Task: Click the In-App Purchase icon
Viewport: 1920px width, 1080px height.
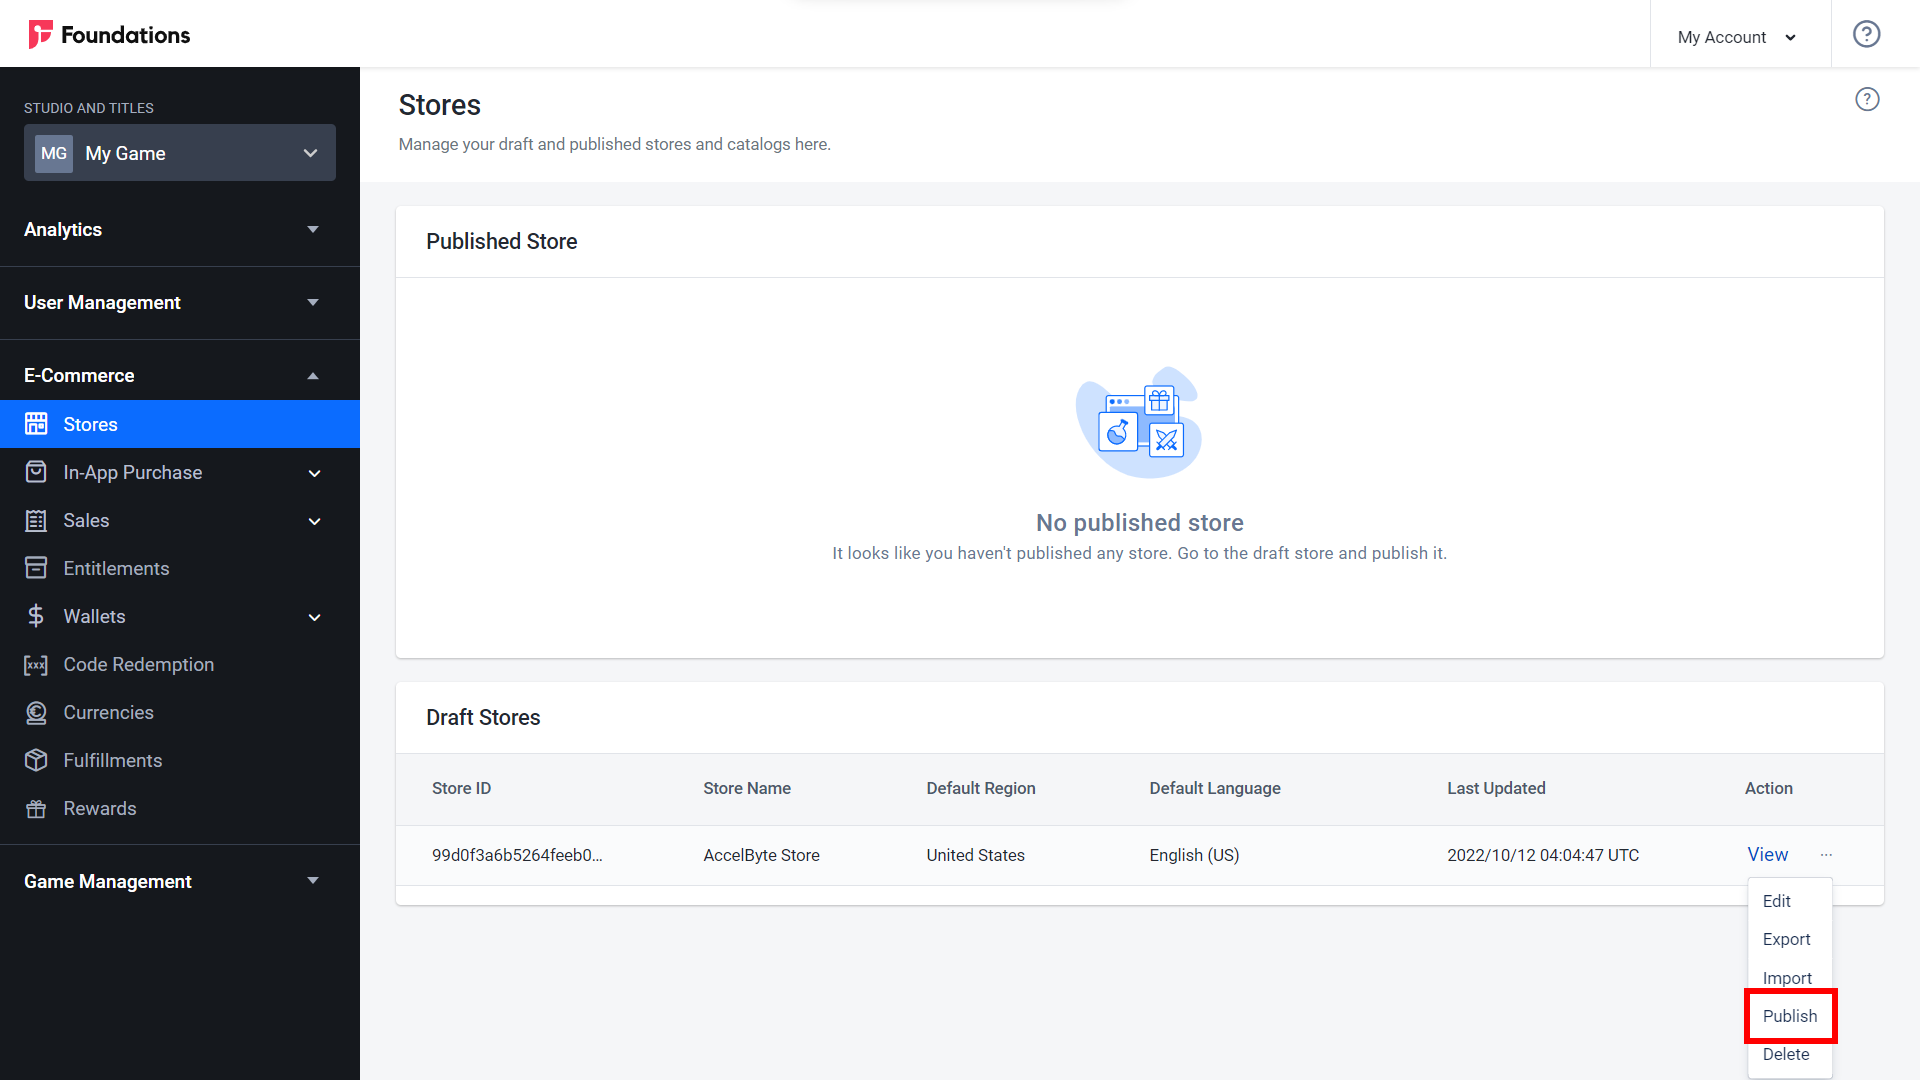Action: (37, 472)
